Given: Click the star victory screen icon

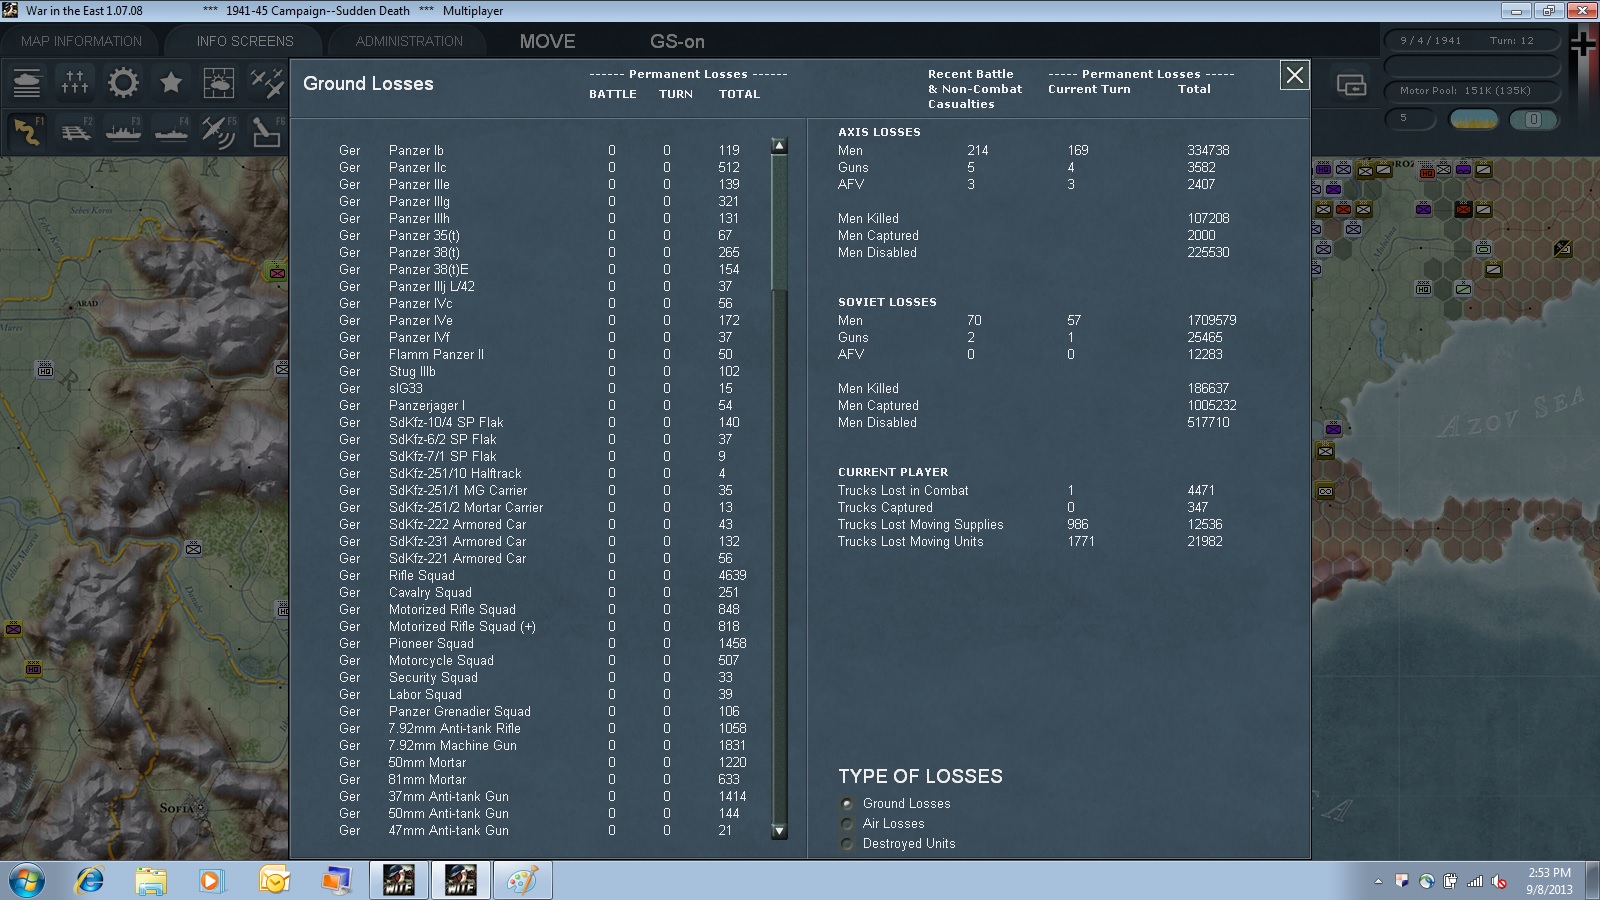Looking at the screenshot, I should (x=171, y=83).
